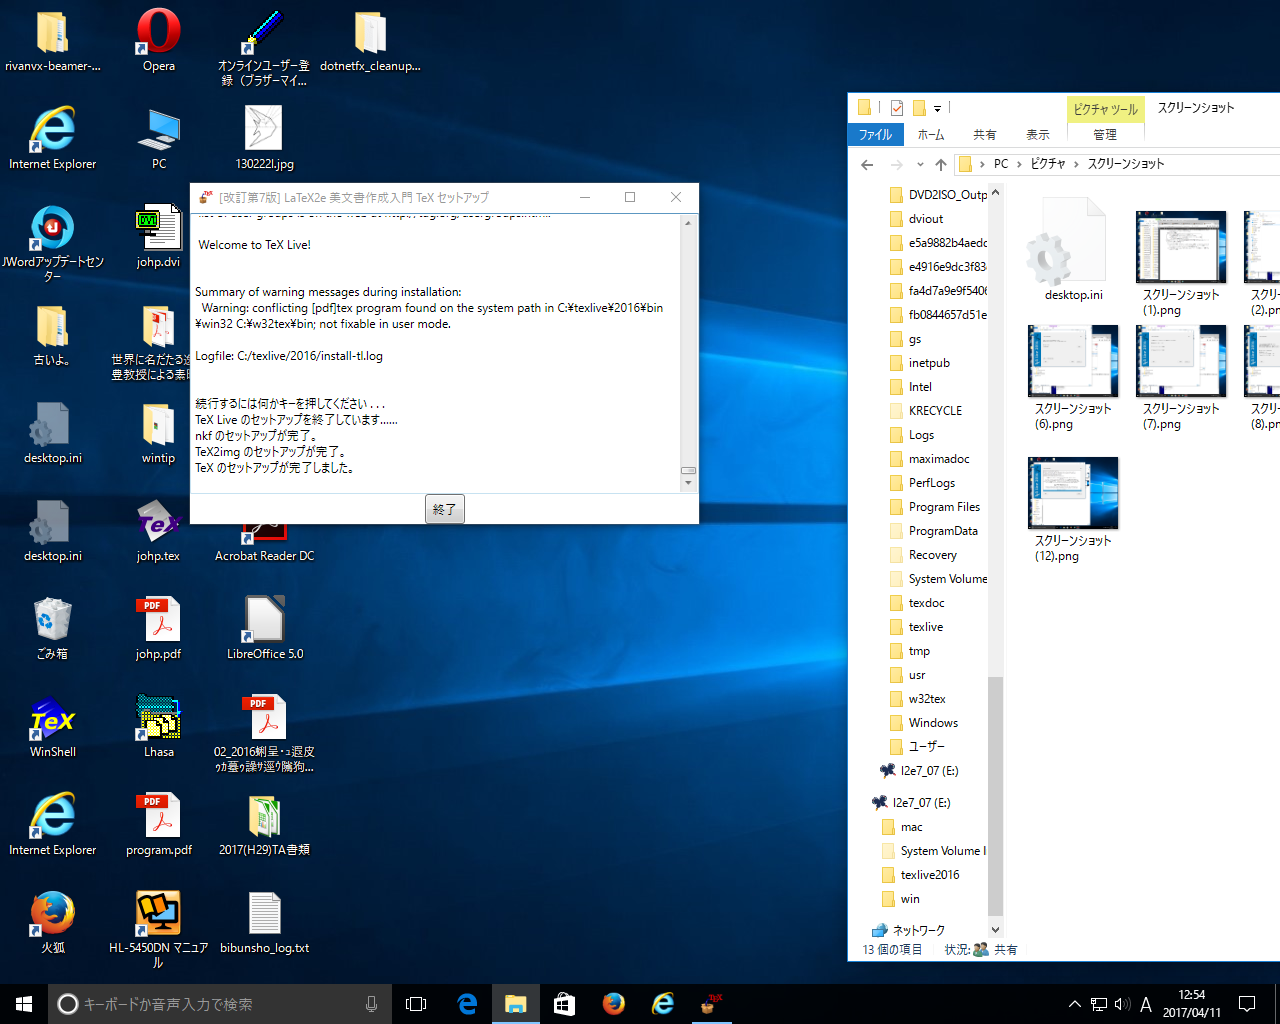Open the 管理 ribbon tab
Screen dimensions: 1280x1024
1105,134
